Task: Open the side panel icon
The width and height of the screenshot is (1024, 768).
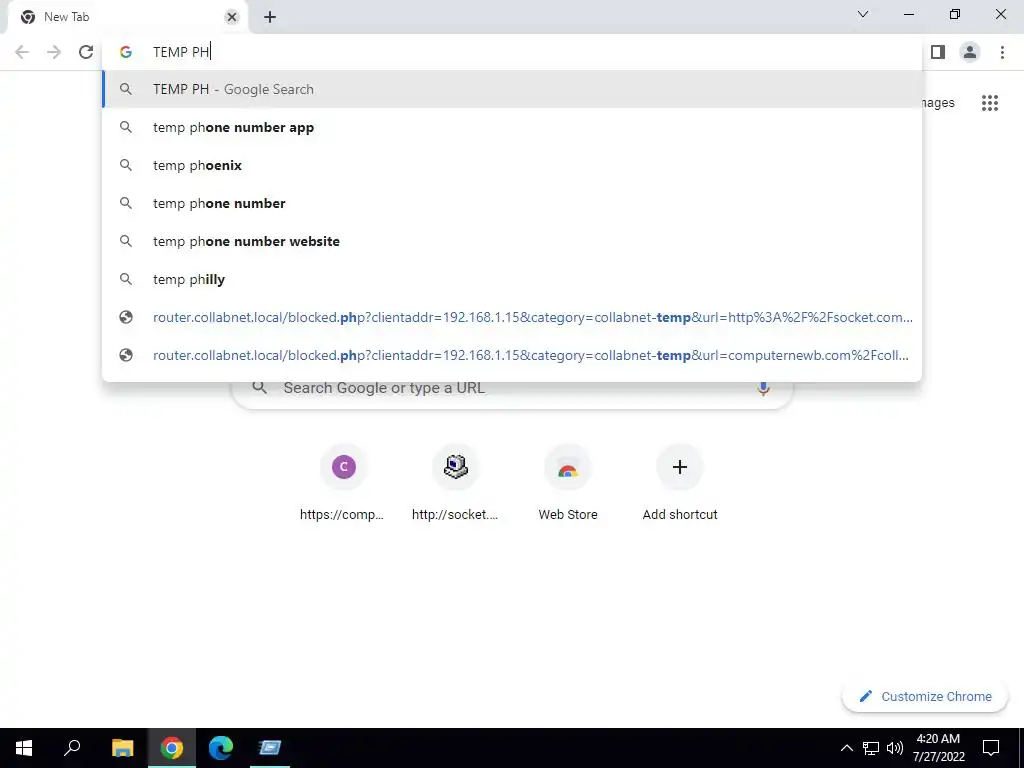Action: (938, 52)
